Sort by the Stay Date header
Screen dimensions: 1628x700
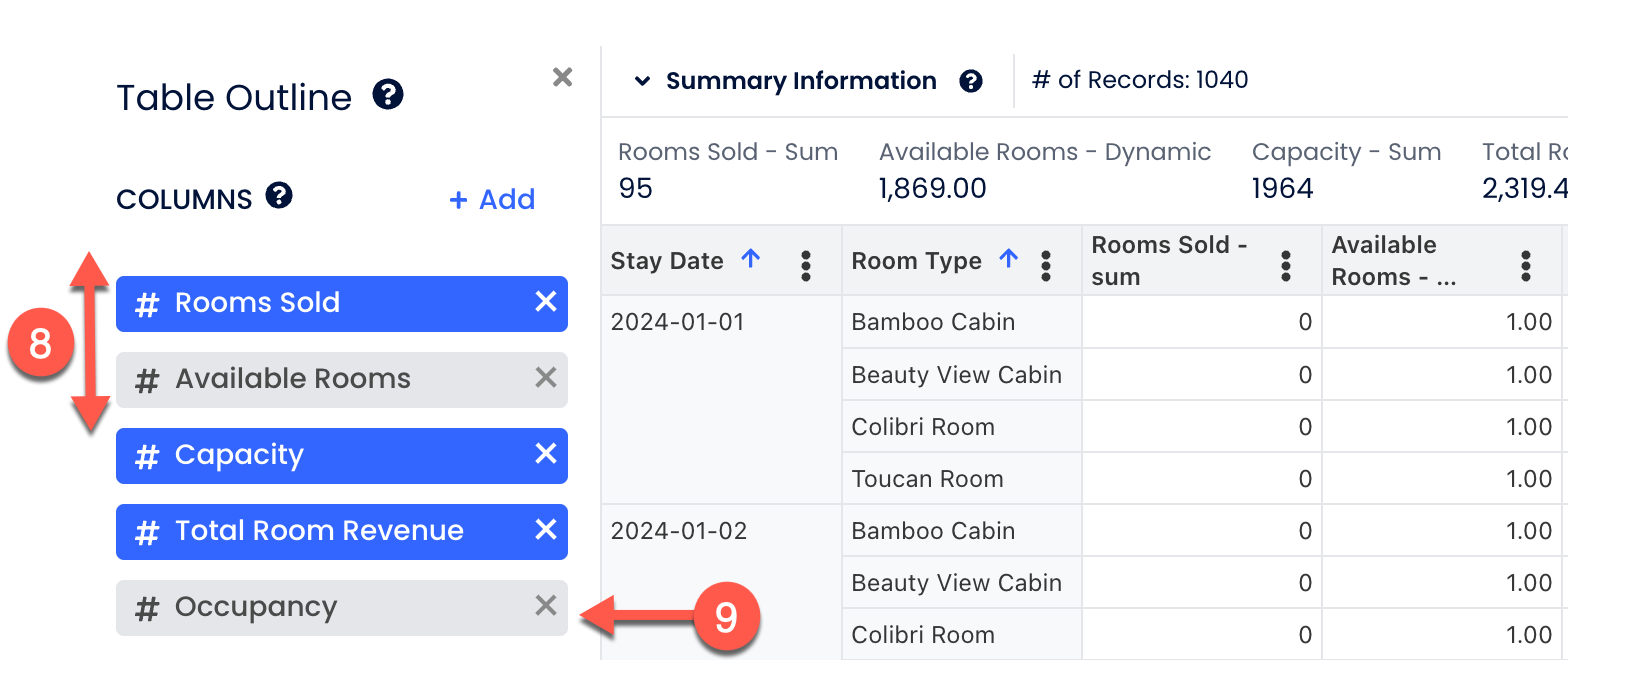[667, 261]
